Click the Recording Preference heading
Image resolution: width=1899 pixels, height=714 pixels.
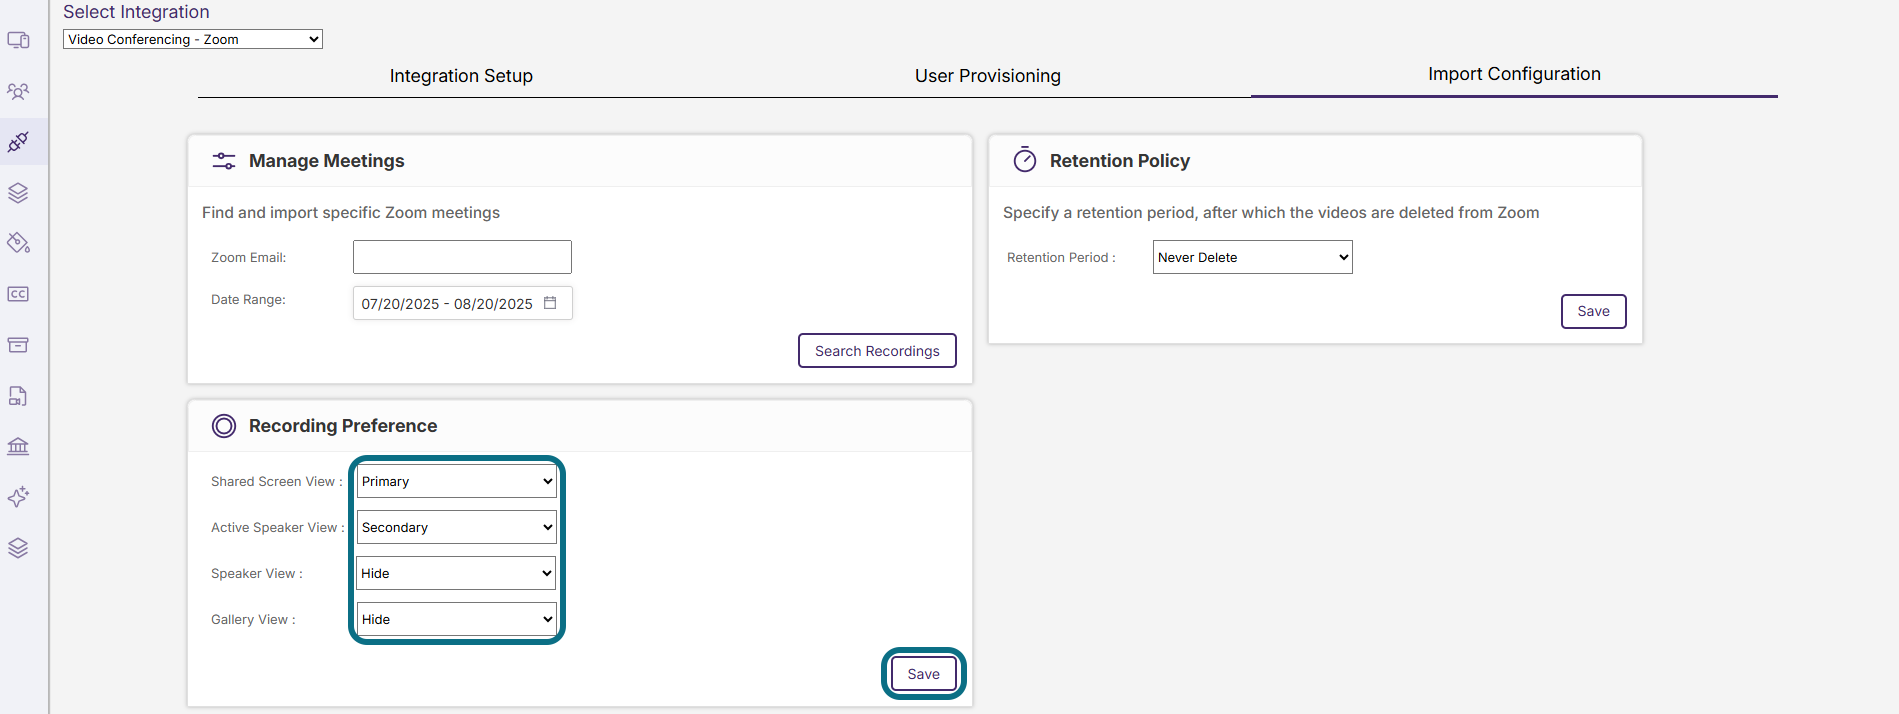tap(343, 426)
